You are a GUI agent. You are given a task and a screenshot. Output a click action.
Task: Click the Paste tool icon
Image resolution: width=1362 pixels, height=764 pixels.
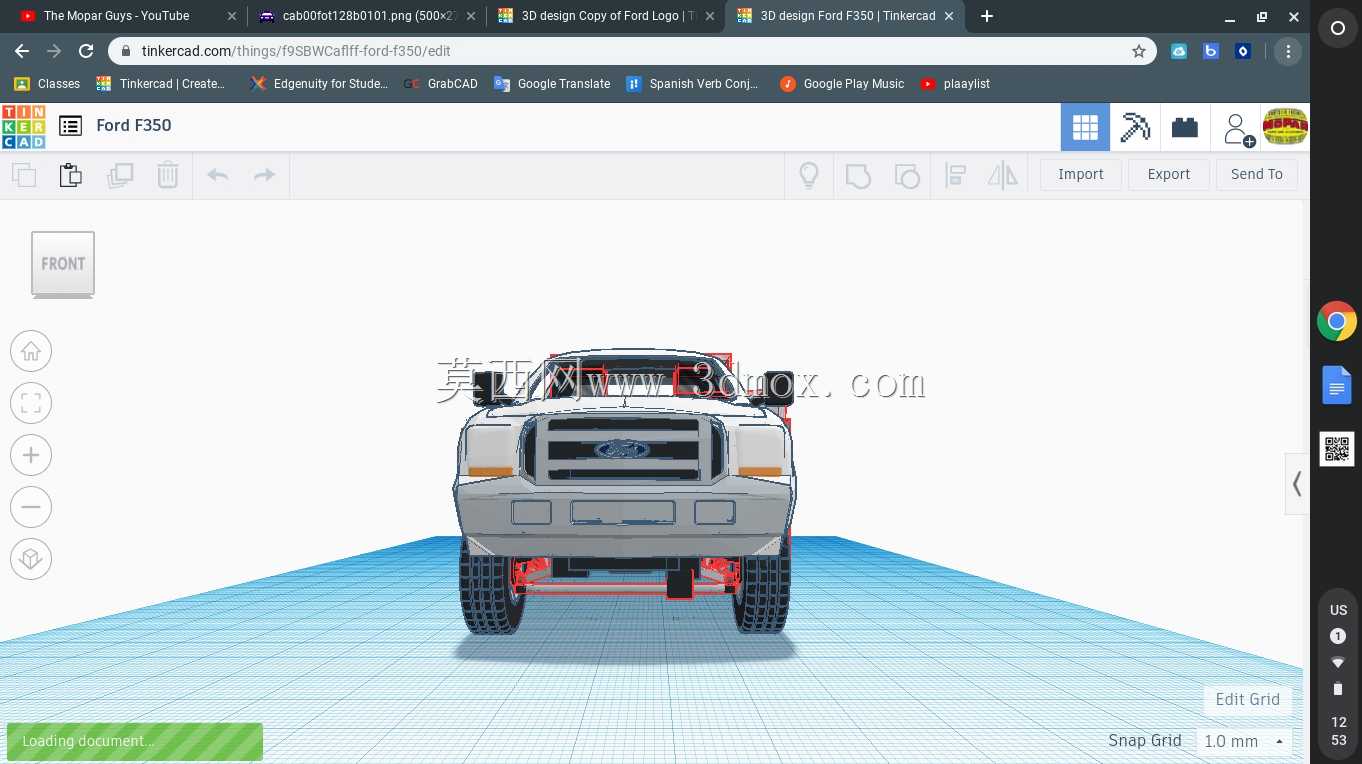(x=71, y=175)
